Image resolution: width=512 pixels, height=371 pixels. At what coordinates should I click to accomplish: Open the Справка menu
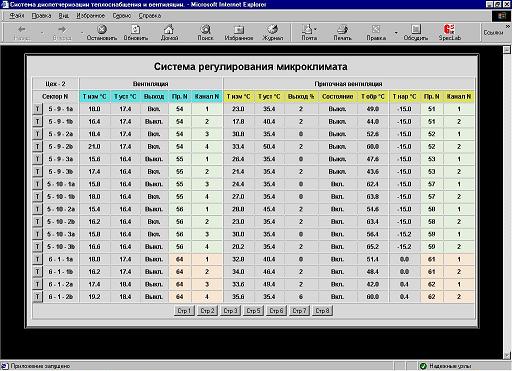click(150, 16)
